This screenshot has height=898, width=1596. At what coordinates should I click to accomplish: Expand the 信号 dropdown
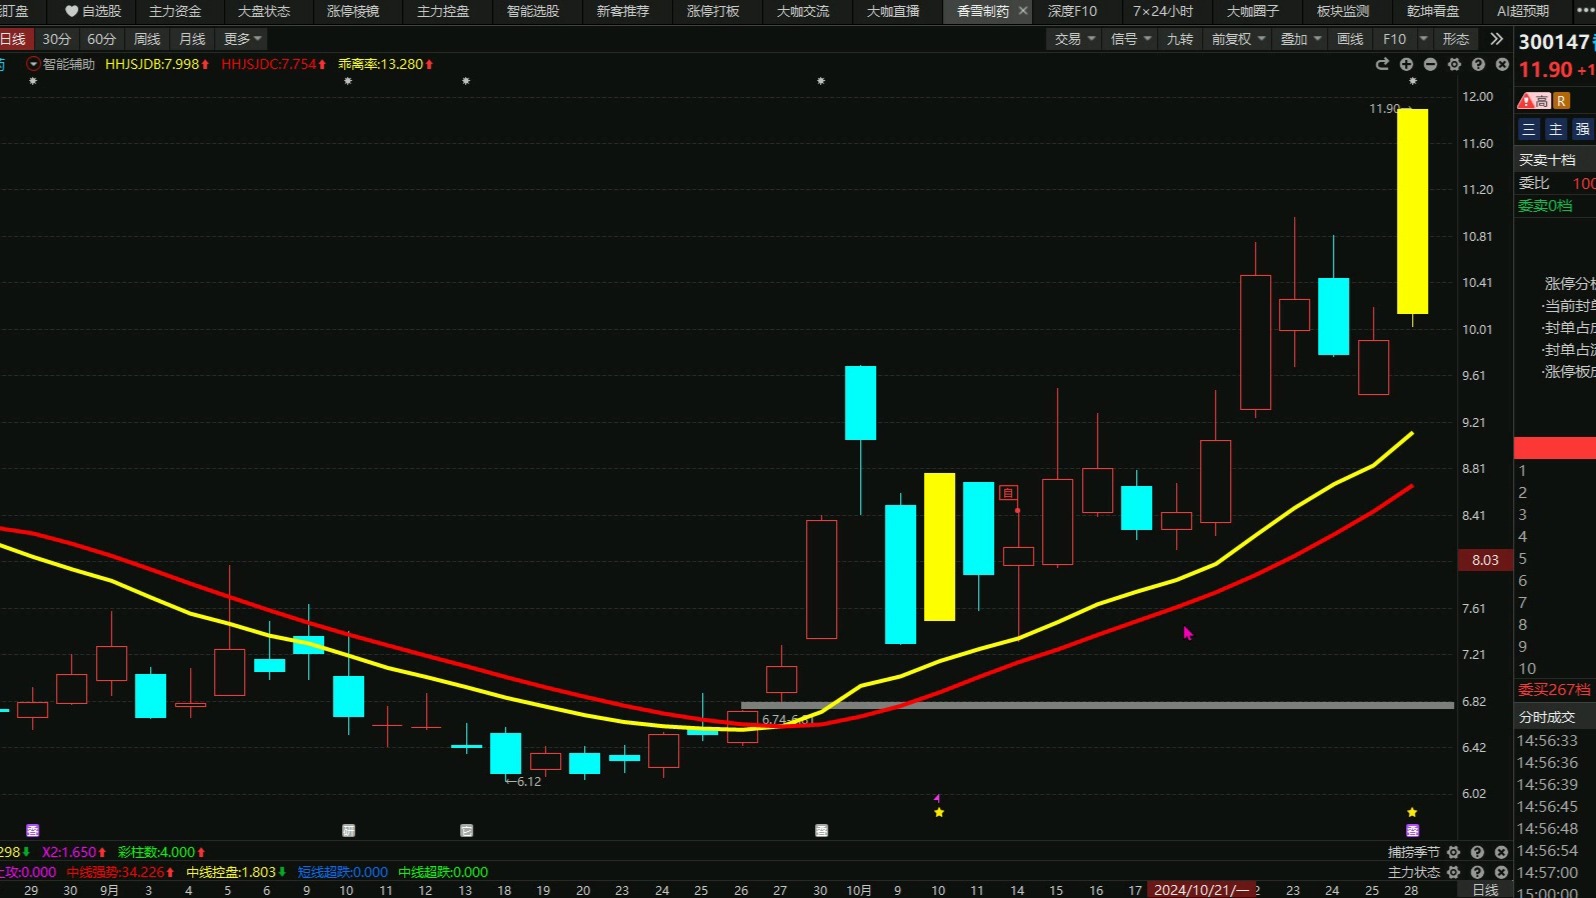tap(1131, 39)
